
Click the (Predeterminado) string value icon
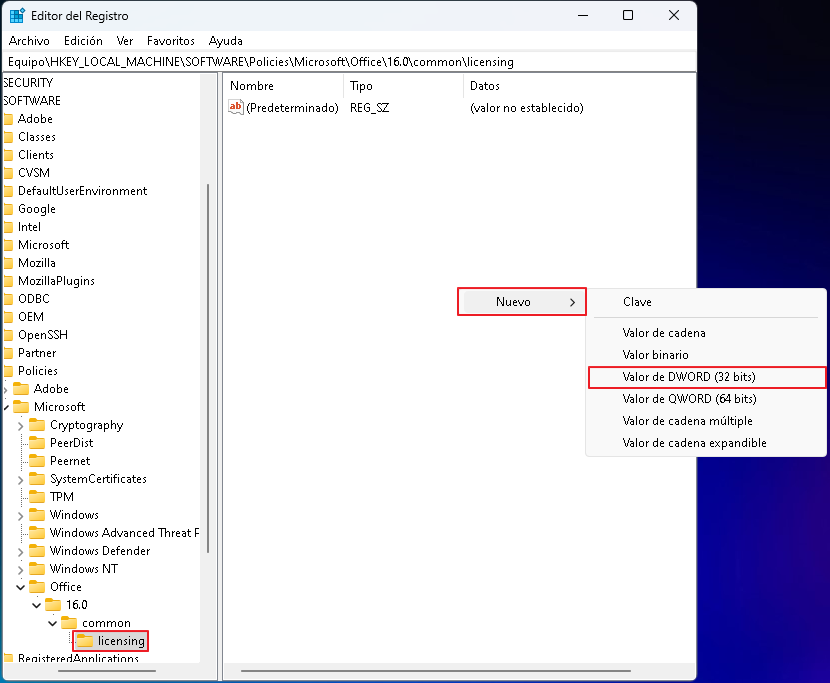pos(236,107)
